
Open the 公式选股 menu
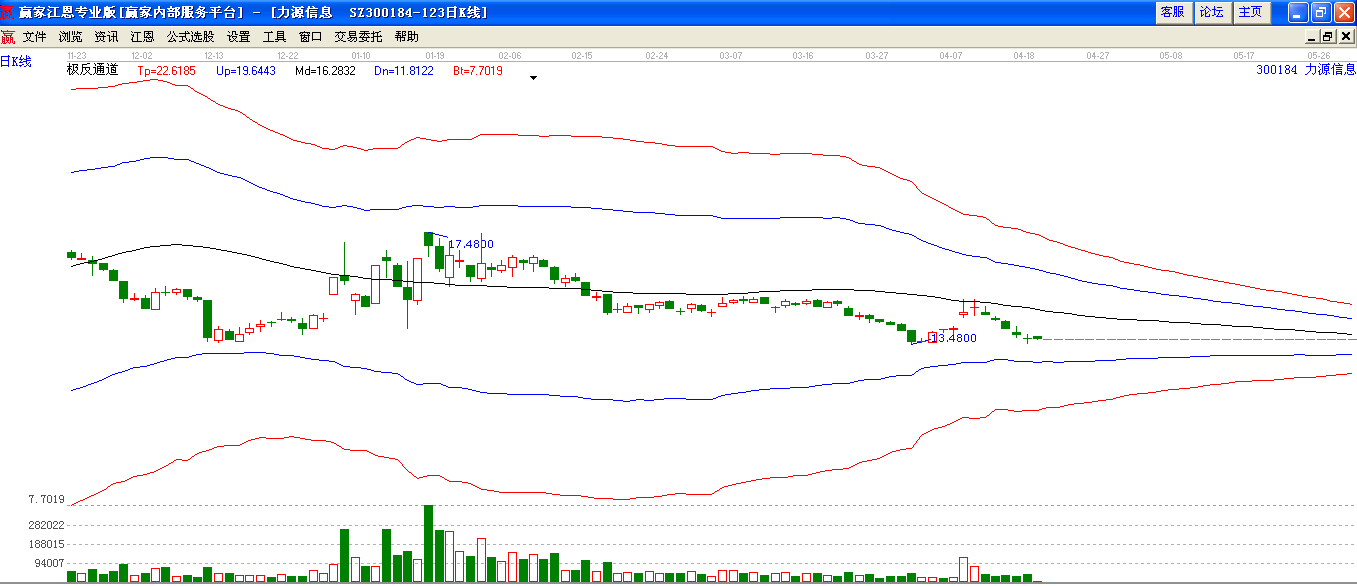coord(190,37)
